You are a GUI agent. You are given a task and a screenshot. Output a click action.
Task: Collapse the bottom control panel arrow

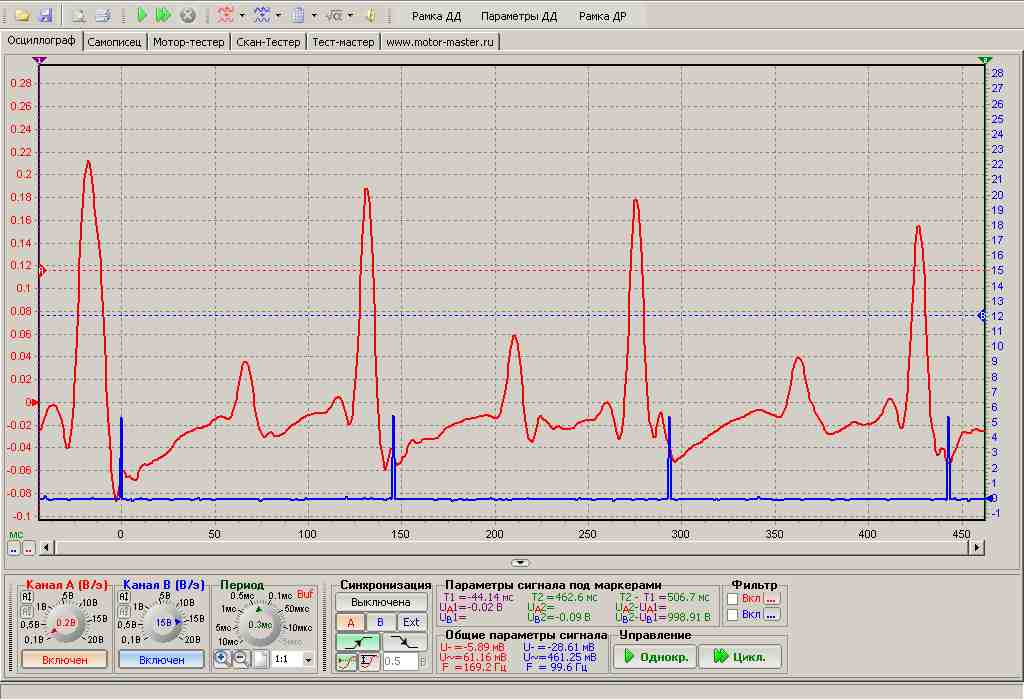click(520, 562)
